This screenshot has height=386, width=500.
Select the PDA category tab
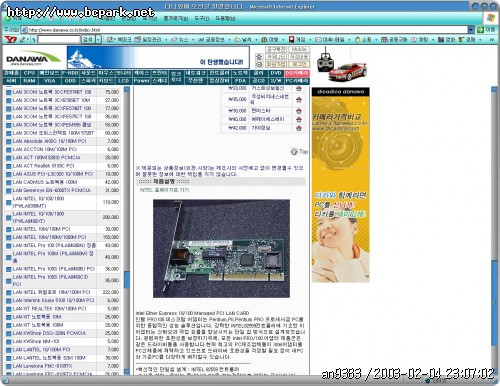240,81
